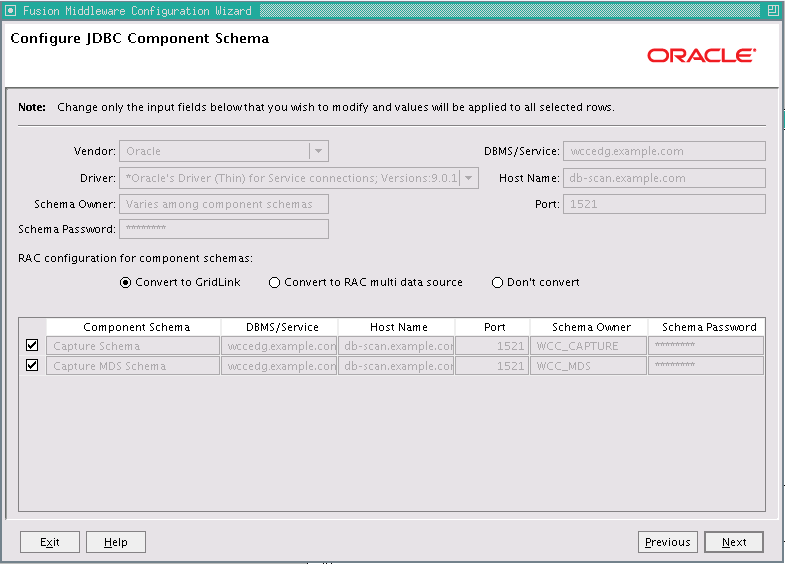Click the Oracle logo
This screenshot has height=564, width=785.
pyautogui.click(x=701, y=55)
